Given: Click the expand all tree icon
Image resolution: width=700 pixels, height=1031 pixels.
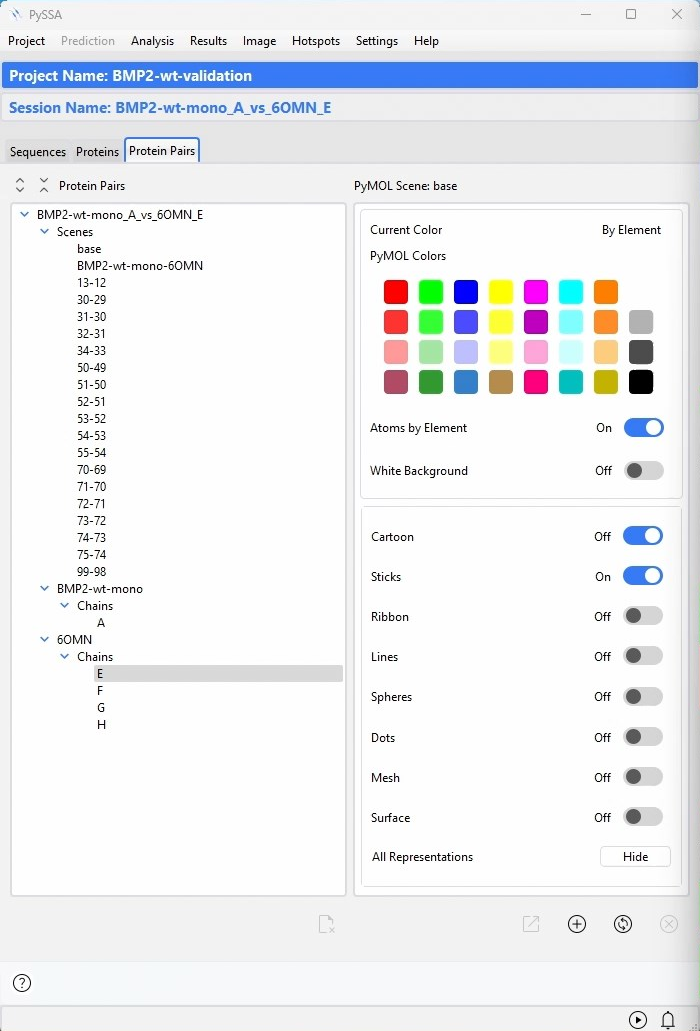Looking at the screenshot, I should point(20,185).
